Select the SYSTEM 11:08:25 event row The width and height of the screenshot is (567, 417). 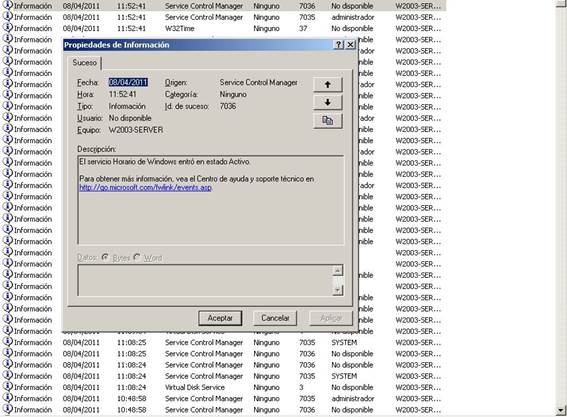click(223, 342)
